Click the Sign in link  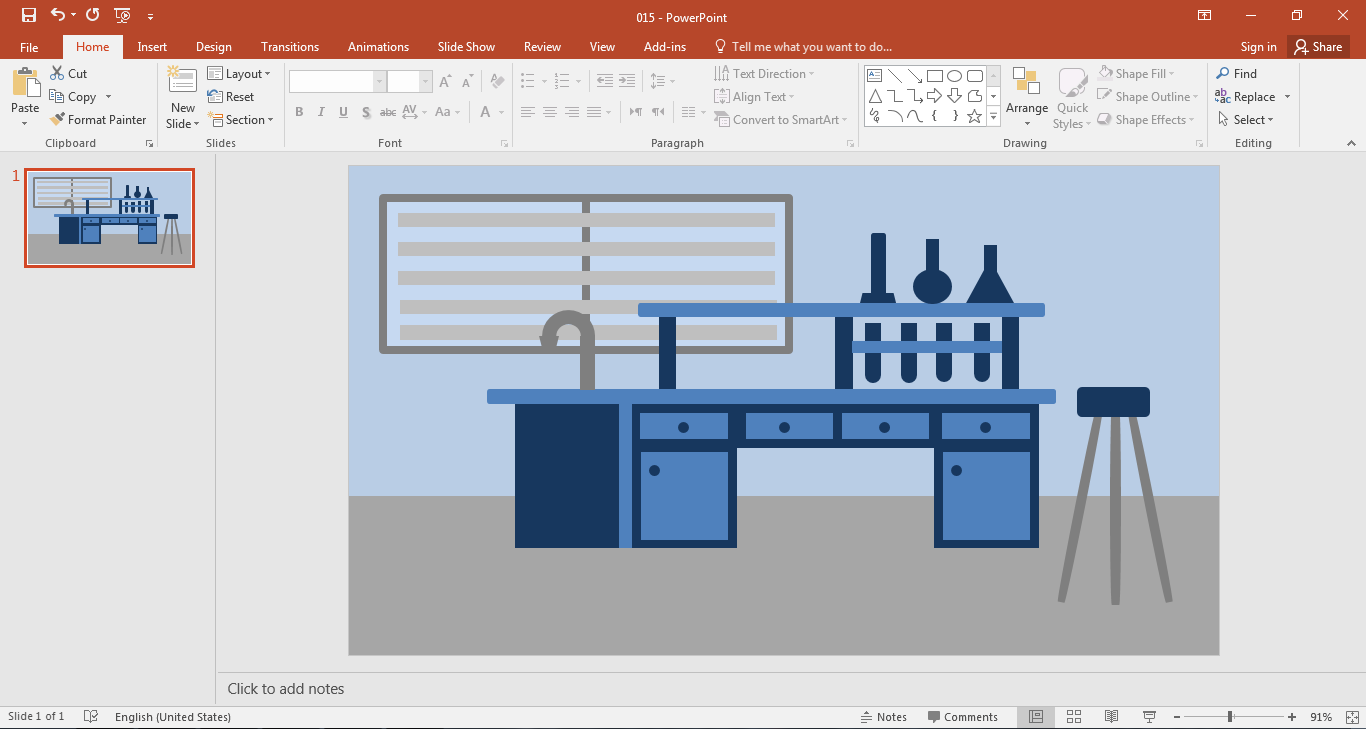pyautogui.click(x=1258, y=47)
